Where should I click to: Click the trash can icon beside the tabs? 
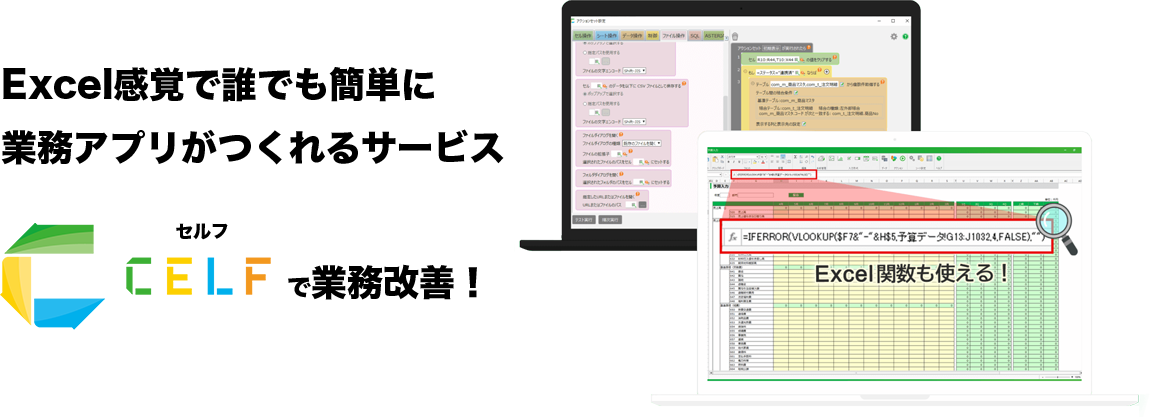click(735, 37)
